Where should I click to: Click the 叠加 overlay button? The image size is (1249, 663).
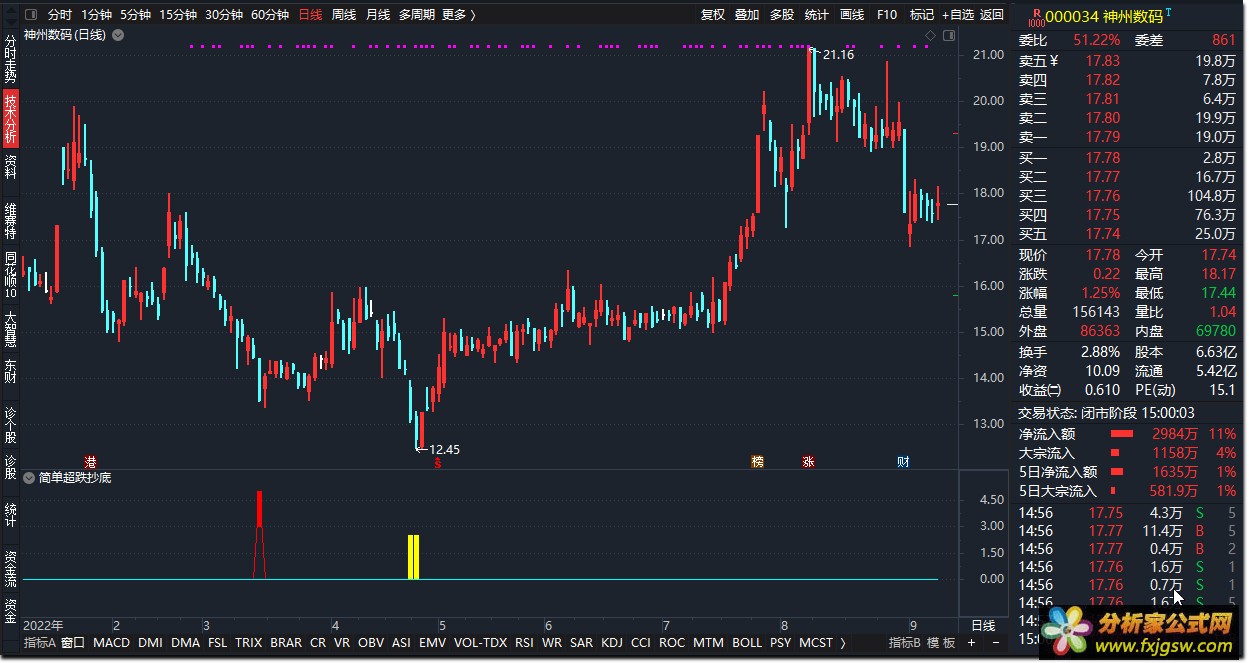click(x=747, y=15)
